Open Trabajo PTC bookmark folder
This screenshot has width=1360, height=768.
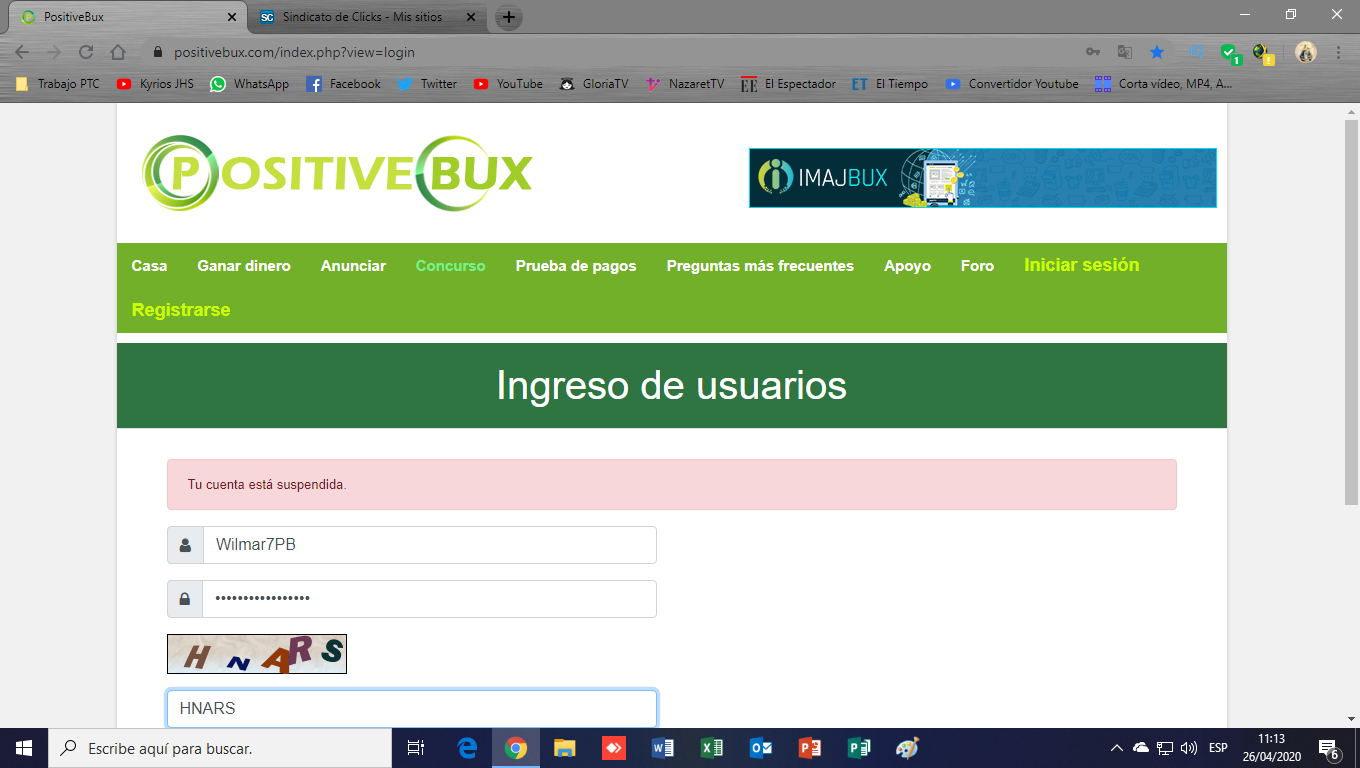click(57, 84)
